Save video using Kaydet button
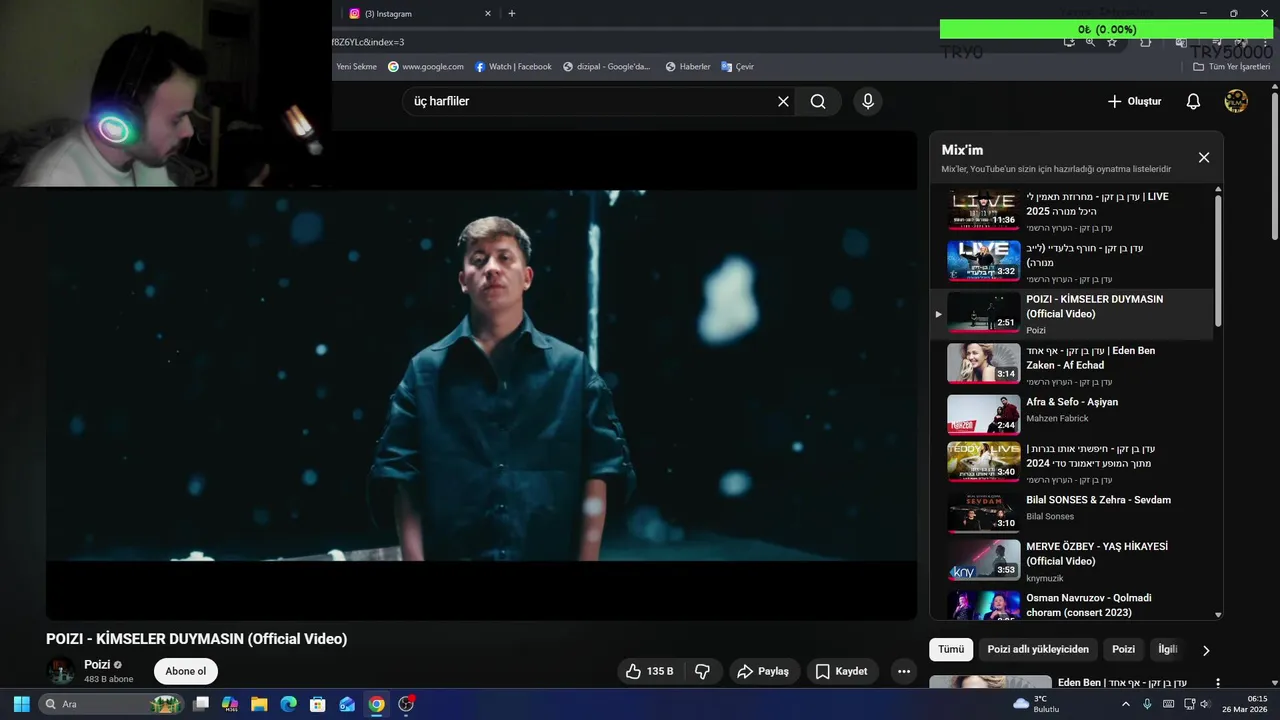 point(841,671)
